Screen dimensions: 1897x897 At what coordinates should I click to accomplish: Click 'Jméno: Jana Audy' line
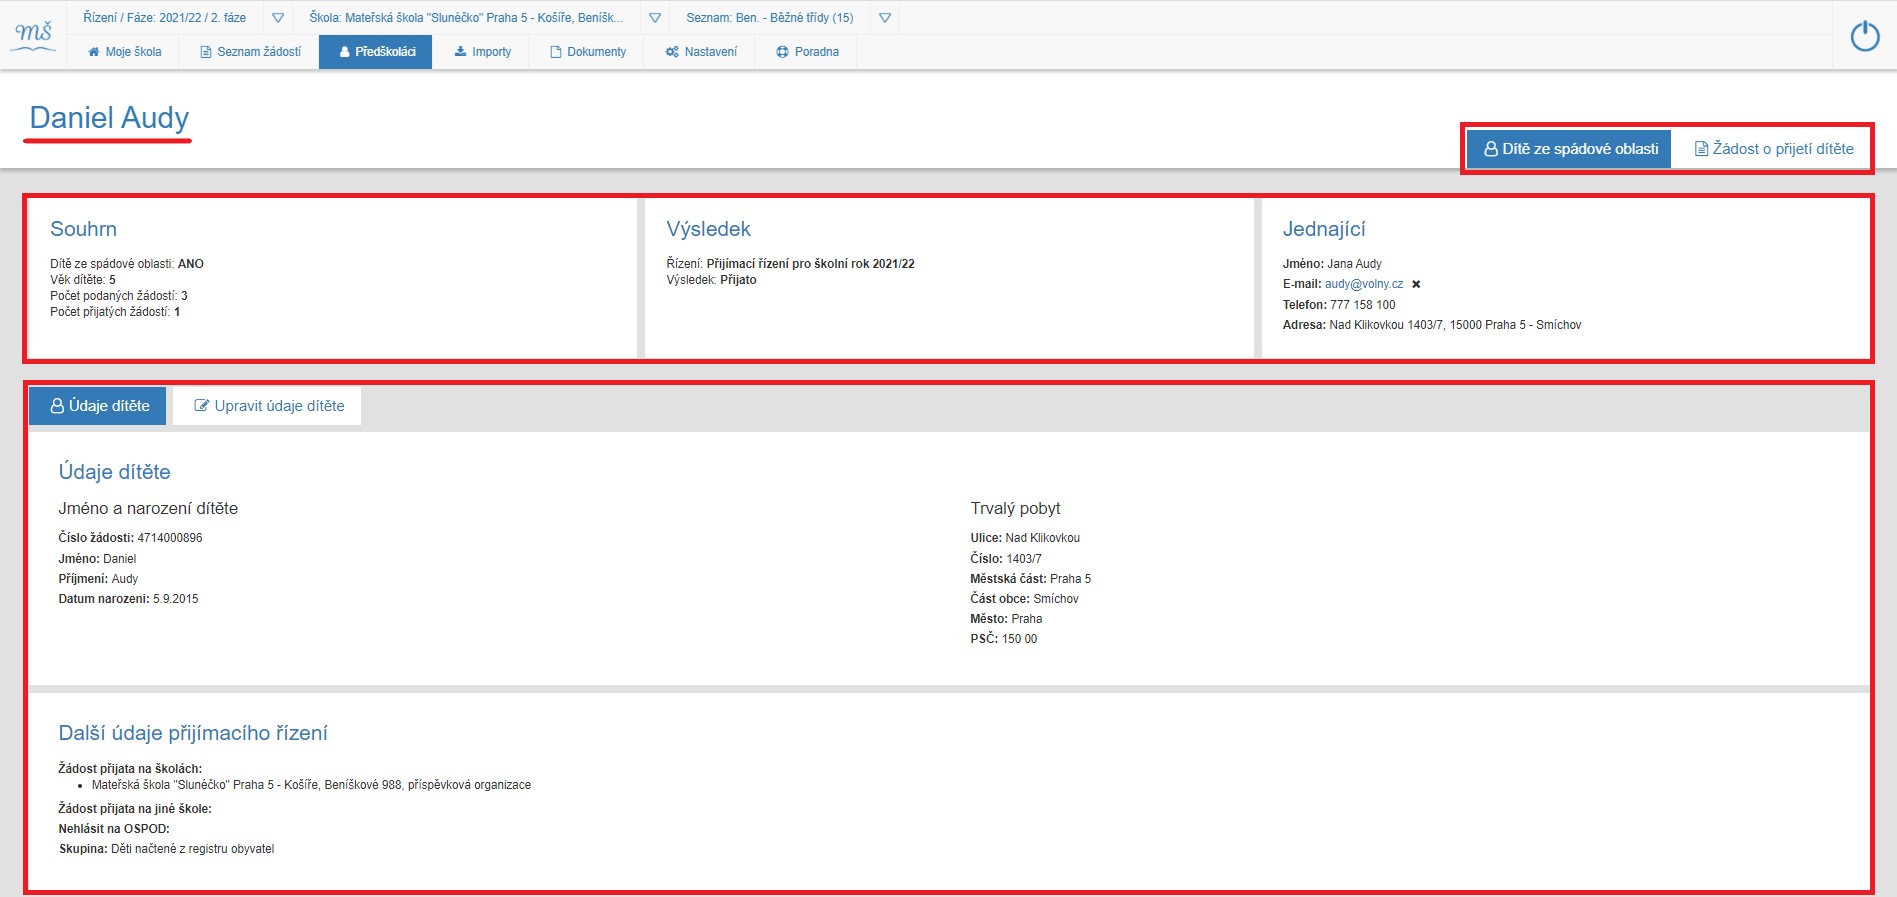(x=1332, y=264)
